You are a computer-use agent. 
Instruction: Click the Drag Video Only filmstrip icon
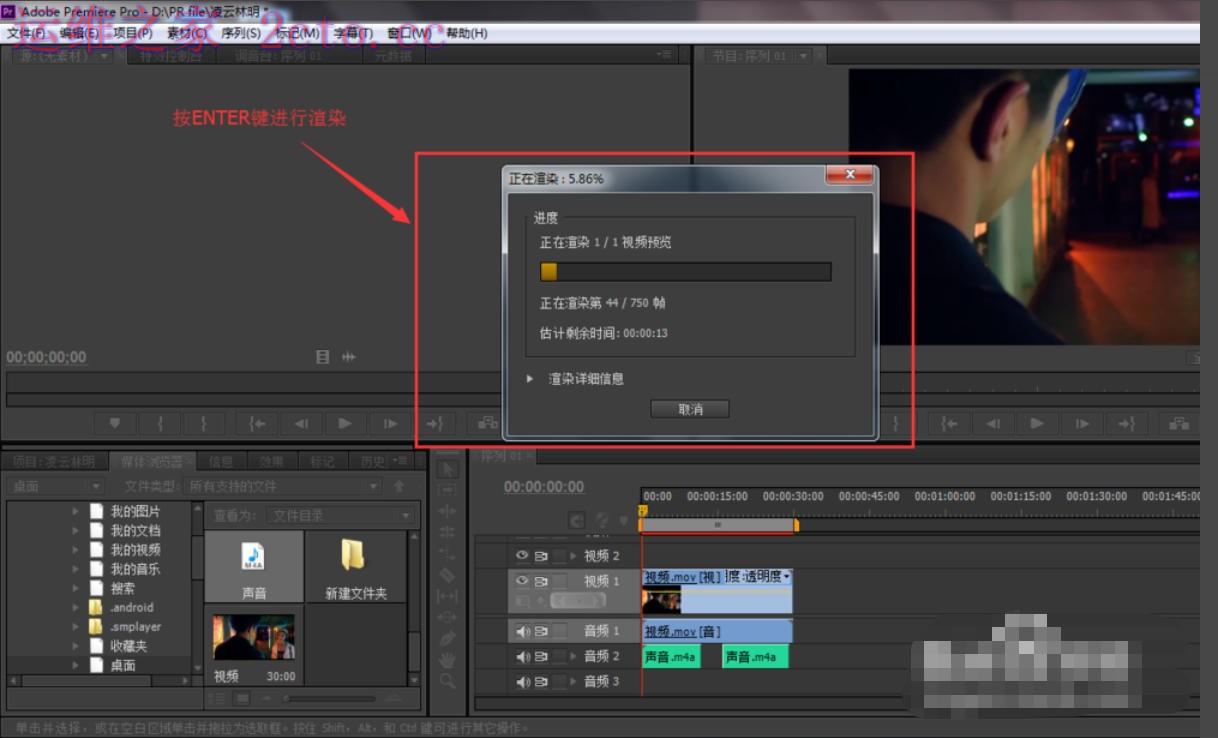(x=322, y=357)
